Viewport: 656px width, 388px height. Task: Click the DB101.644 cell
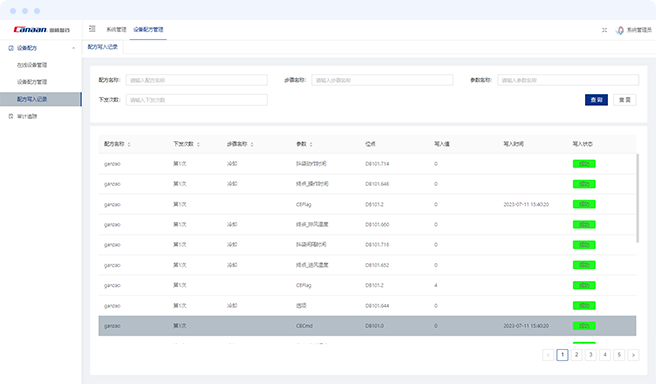pos(377,306)
